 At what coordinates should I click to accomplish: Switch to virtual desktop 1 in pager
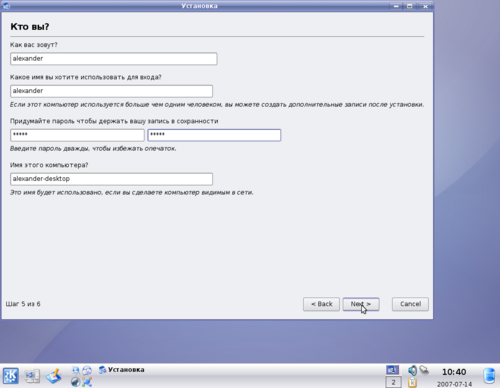click(393, 370)
